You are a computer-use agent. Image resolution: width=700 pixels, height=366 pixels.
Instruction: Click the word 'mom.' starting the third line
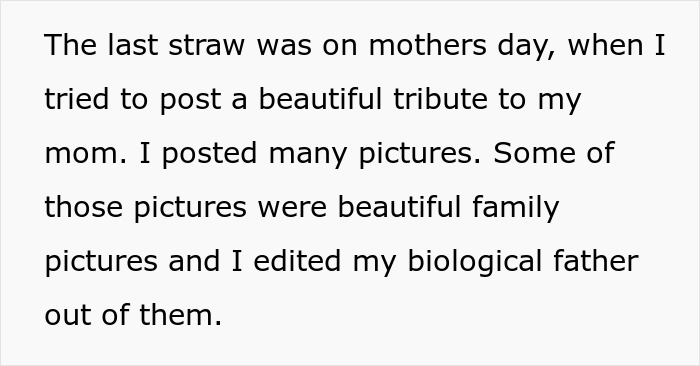point(86,156)
